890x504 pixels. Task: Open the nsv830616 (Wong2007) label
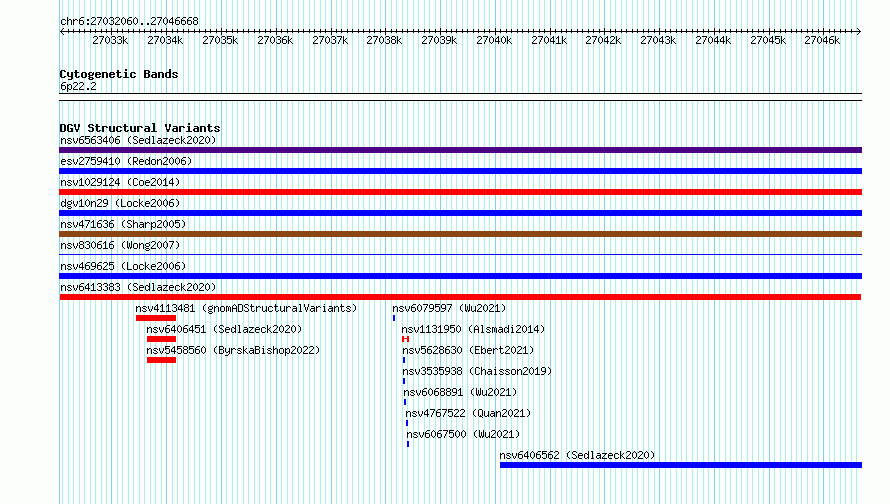pos(120,245)
